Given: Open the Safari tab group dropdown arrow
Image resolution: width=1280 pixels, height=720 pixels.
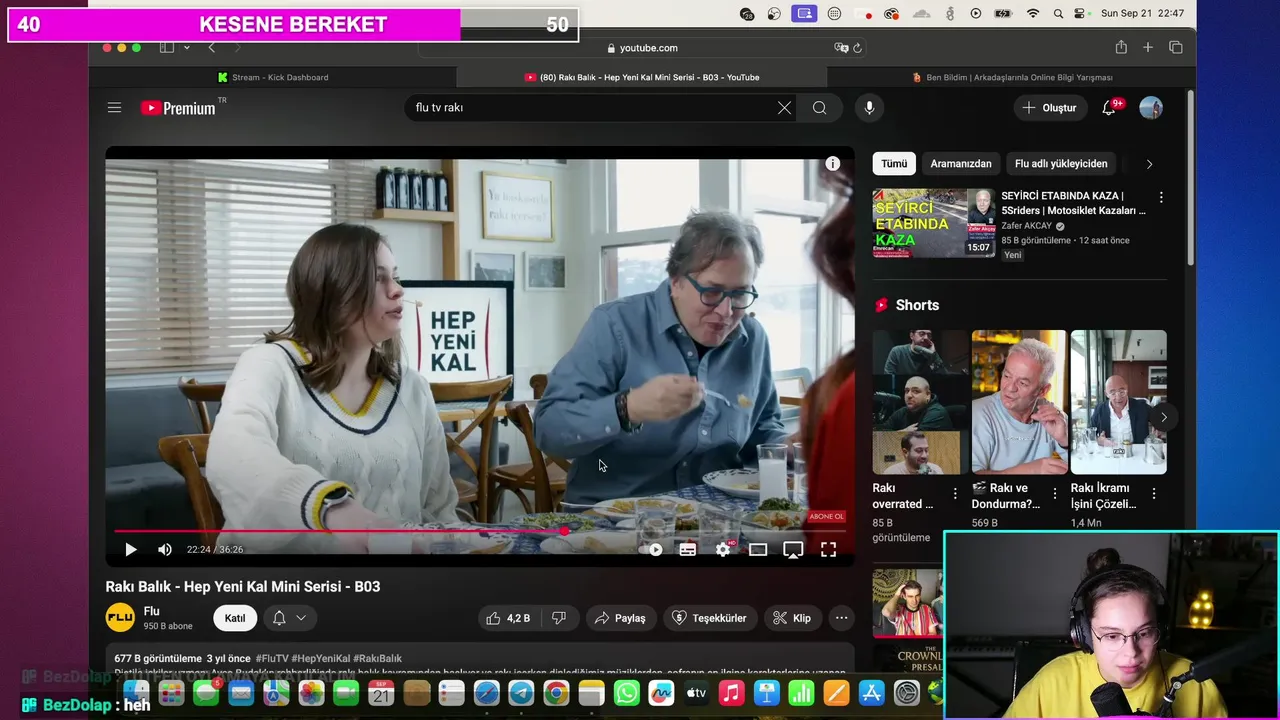Looking at the screenshot, I should coord(187,48).
